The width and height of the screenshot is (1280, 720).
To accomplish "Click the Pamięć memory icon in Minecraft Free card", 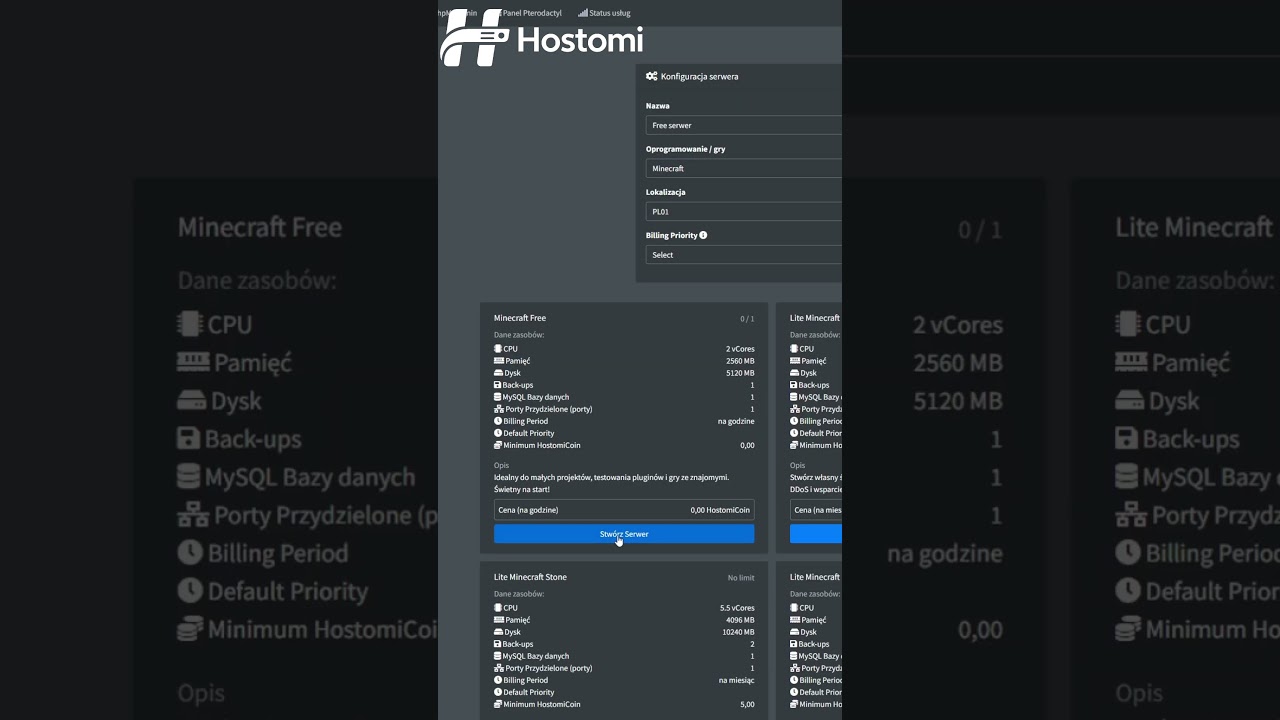I will coord(499,361).
